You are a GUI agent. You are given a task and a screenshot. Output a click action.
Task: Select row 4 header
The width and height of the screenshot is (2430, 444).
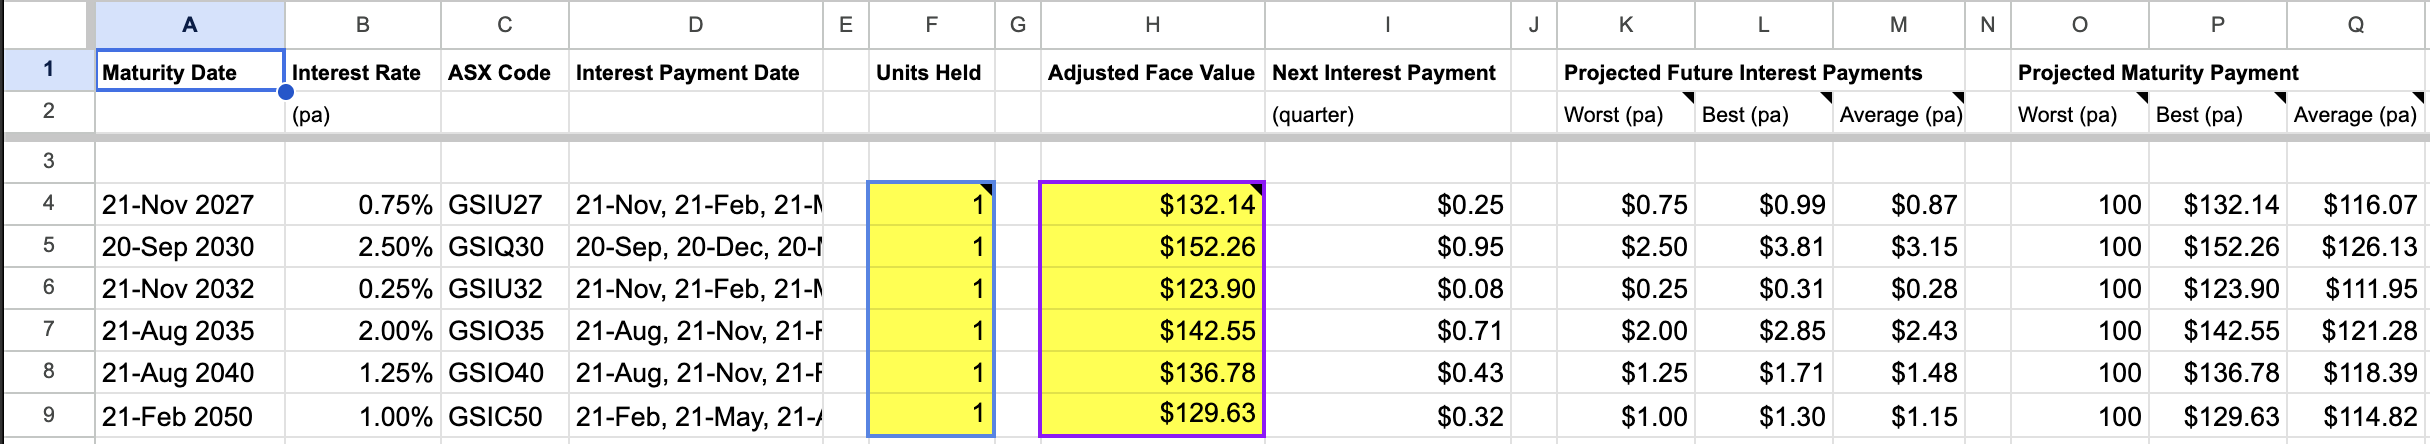48,204
